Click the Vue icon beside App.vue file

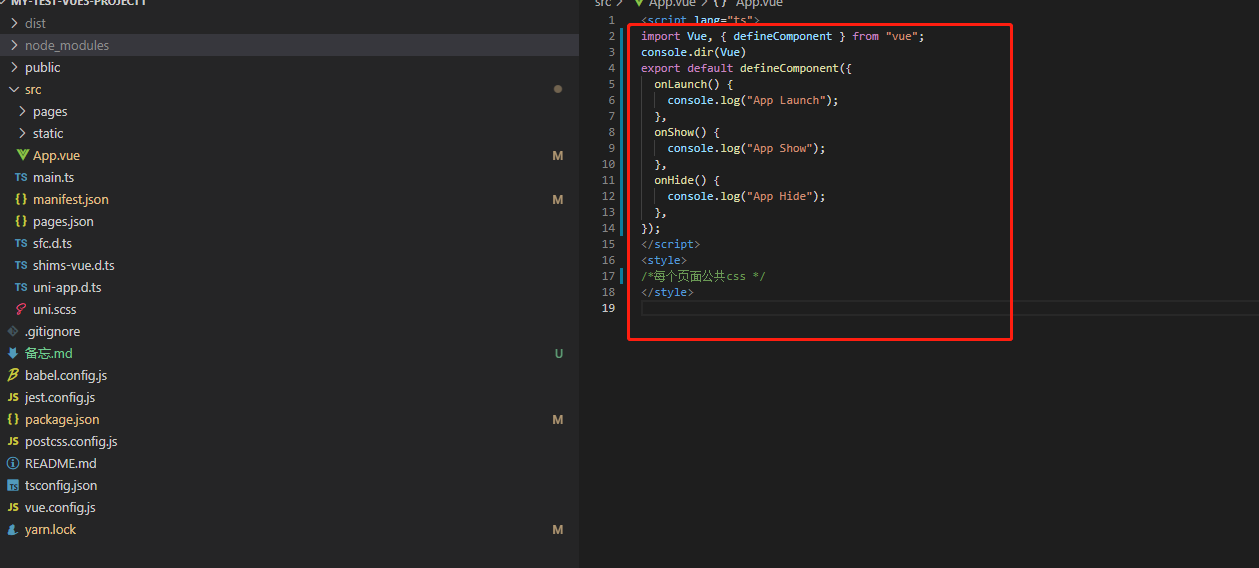coord(22,155)
